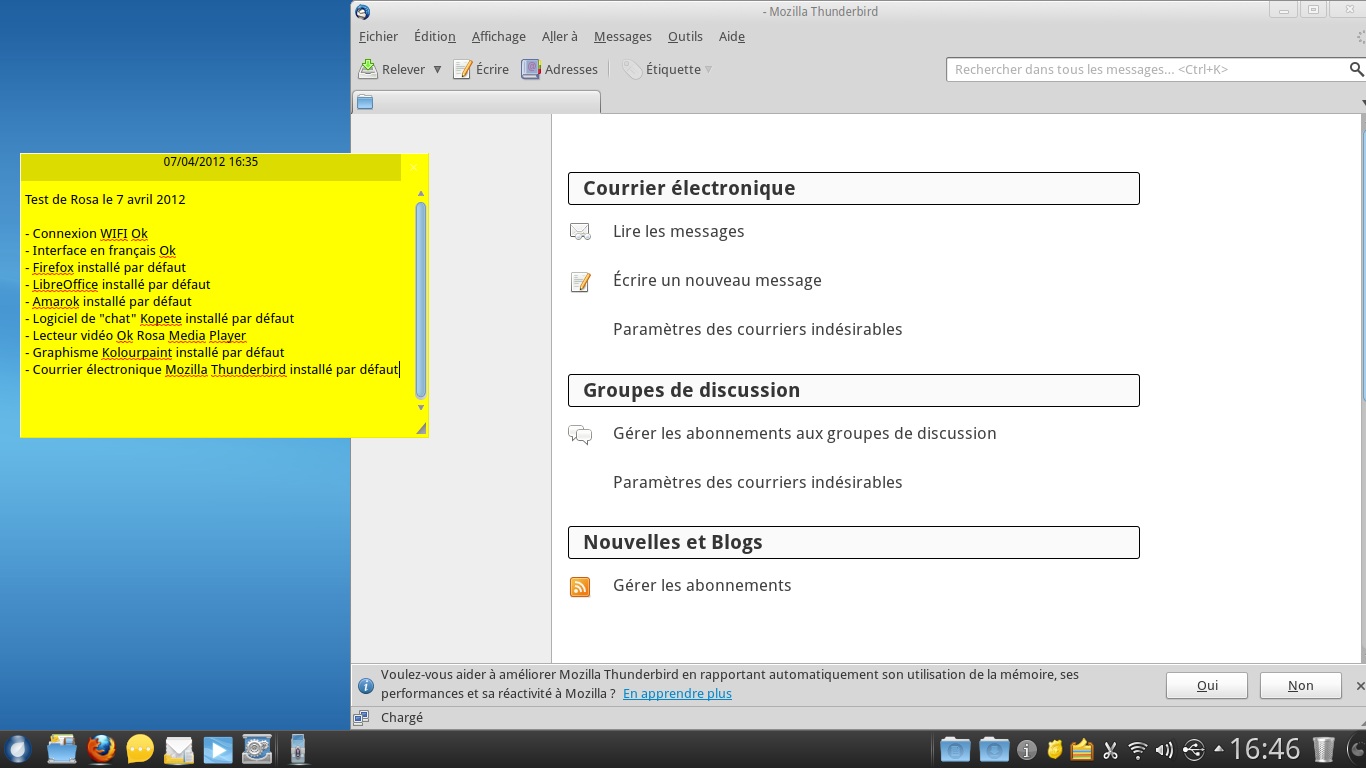The height and width of the screenshot is (768, 1366).
Task: Click the magnifier icon in the search box
Action: (x=1356, y=69)
